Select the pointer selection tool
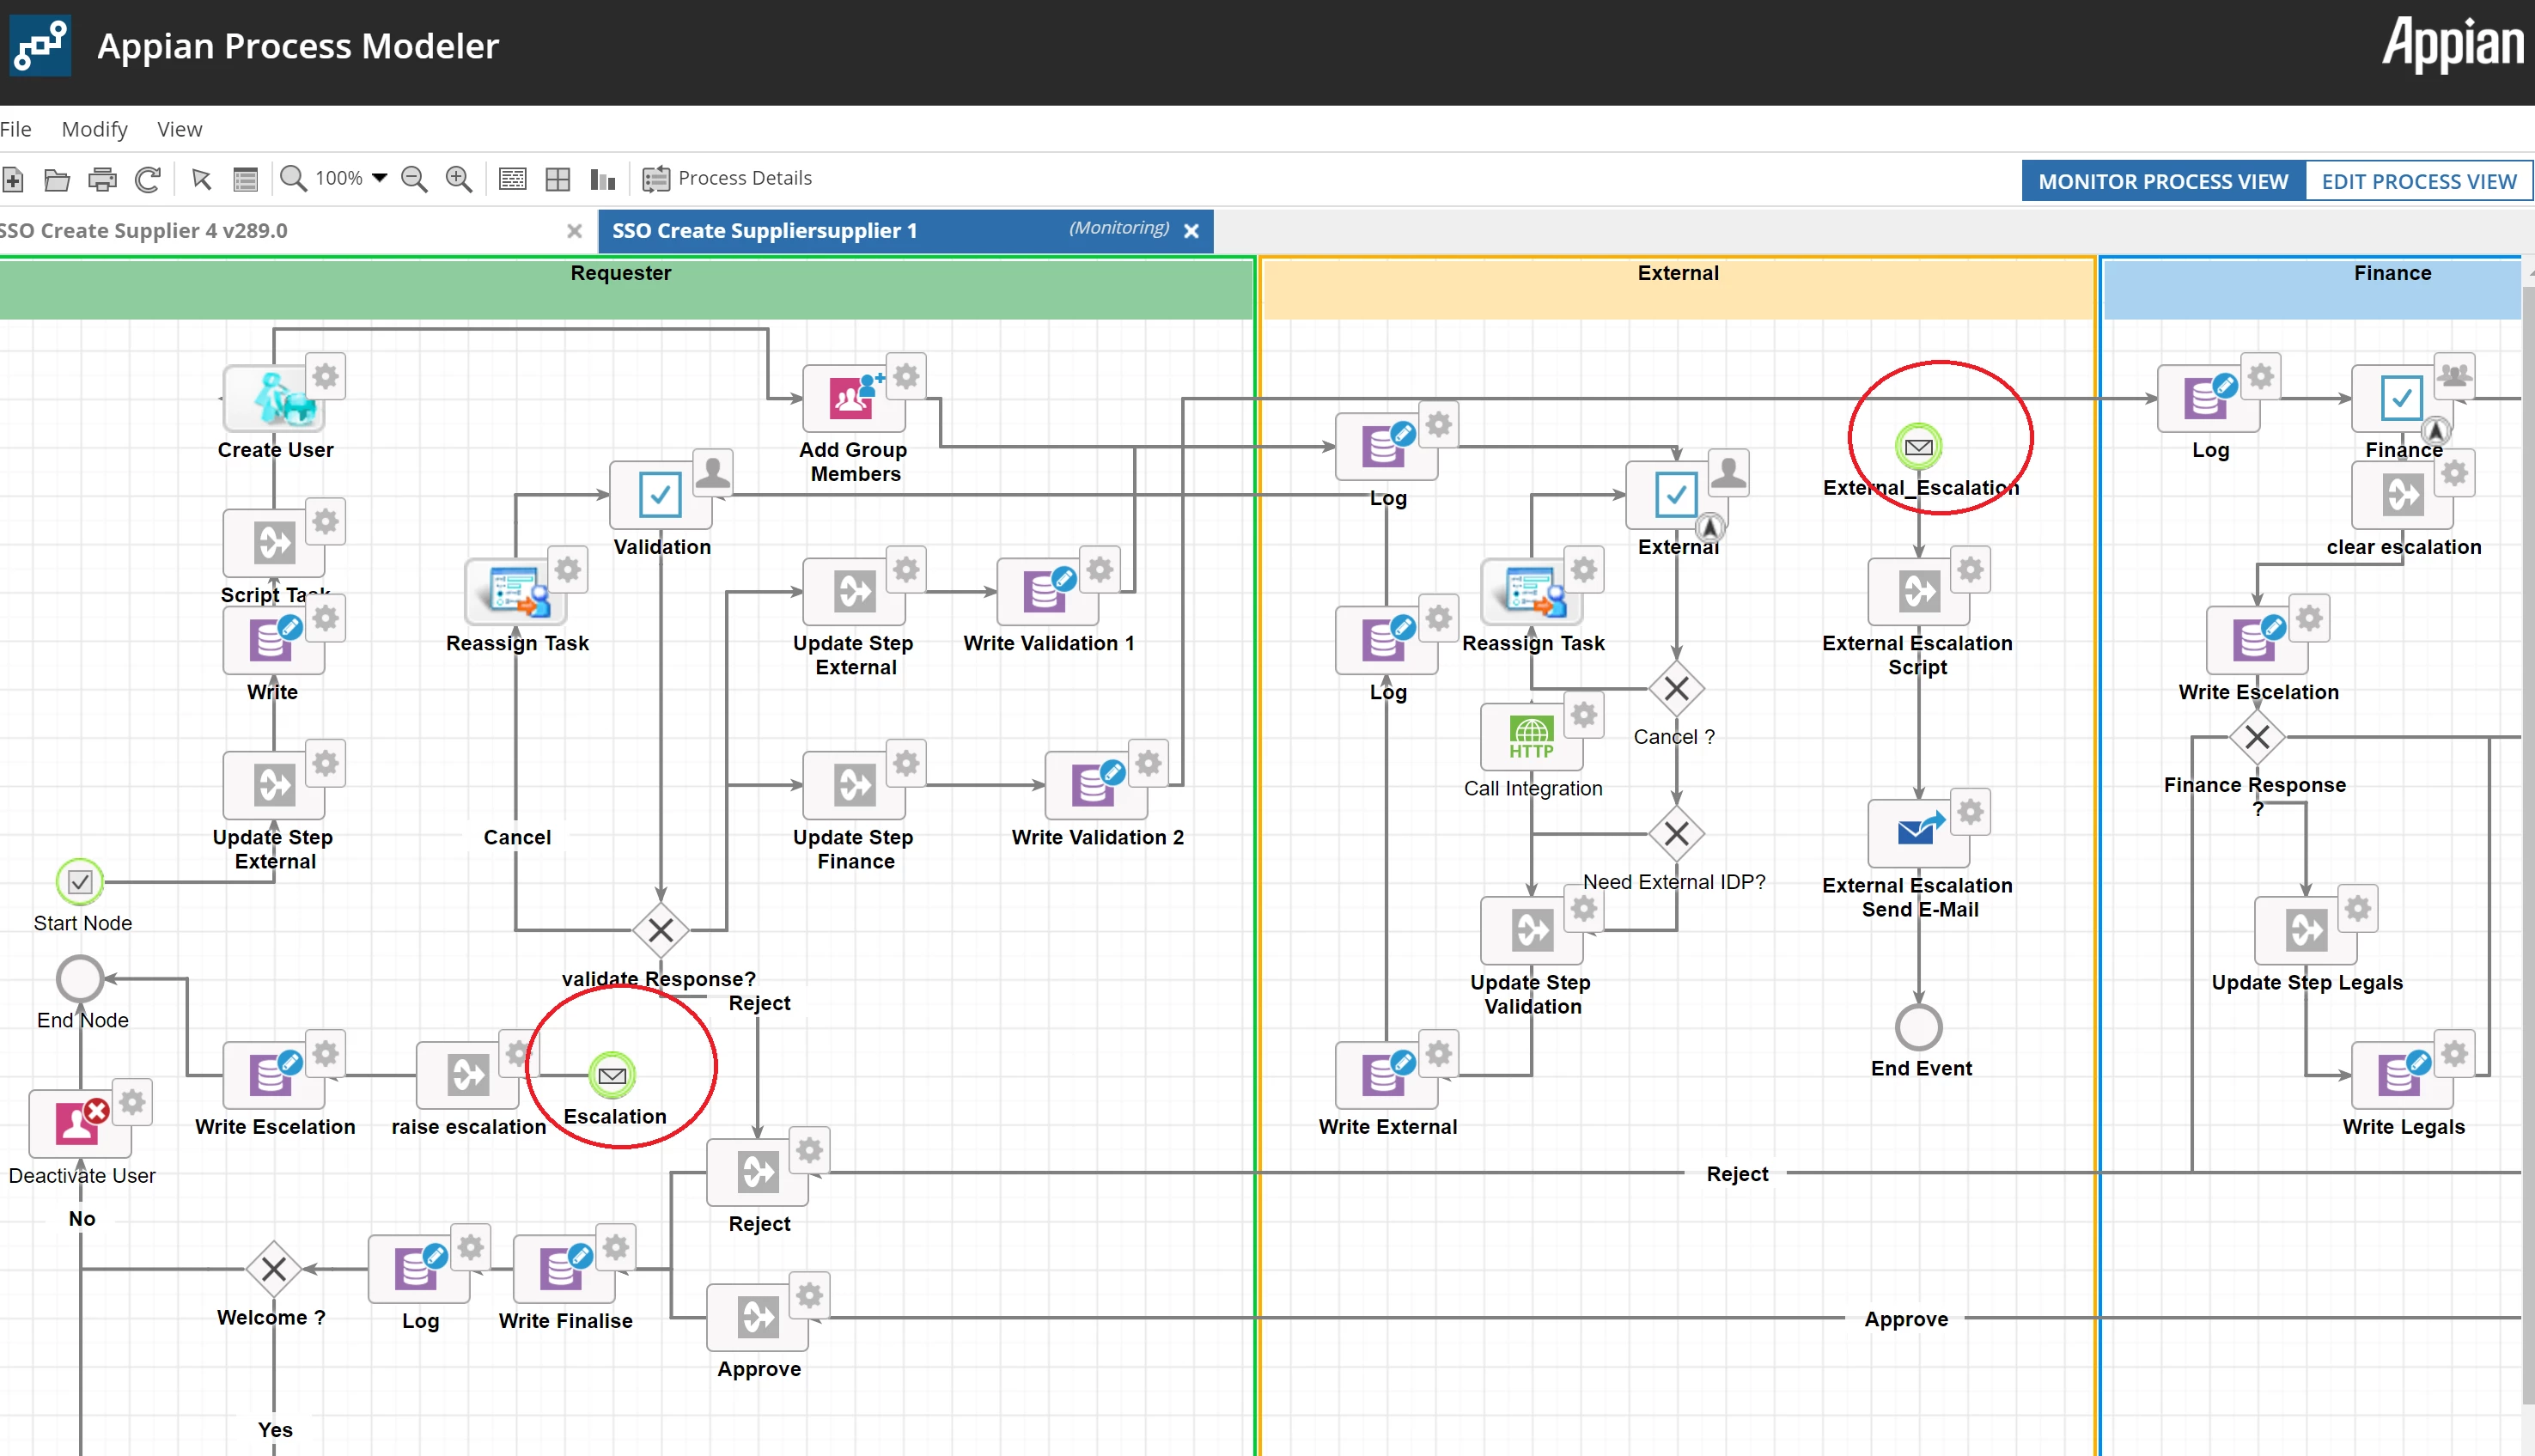The image size is (2535, 1456). [201, 179]
